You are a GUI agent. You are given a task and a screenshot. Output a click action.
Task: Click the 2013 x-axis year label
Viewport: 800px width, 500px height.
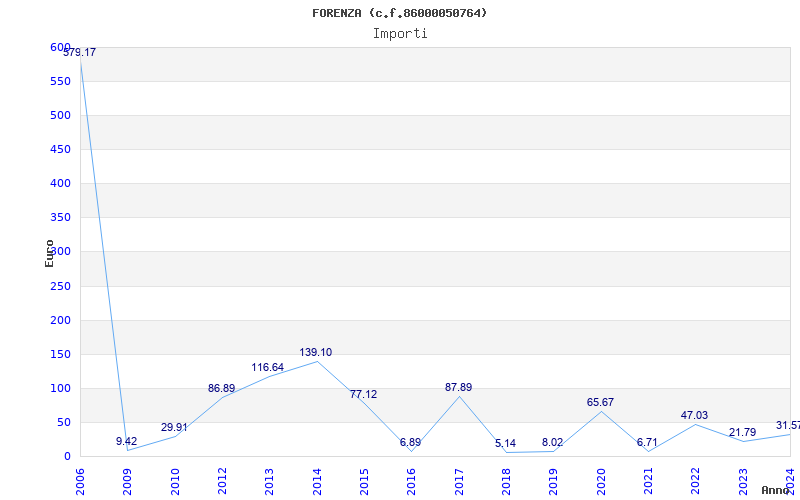[x=269, y=482]
